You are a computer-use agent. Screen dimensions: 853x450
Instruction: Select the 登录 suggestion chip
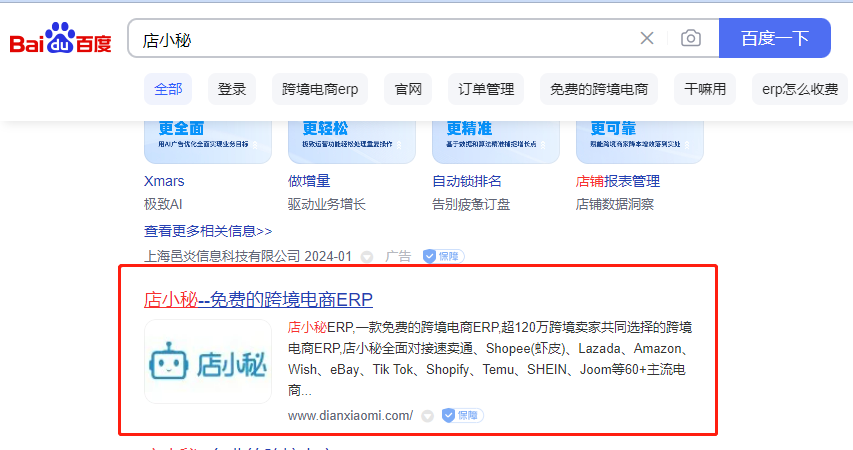(x=232, y=89)
